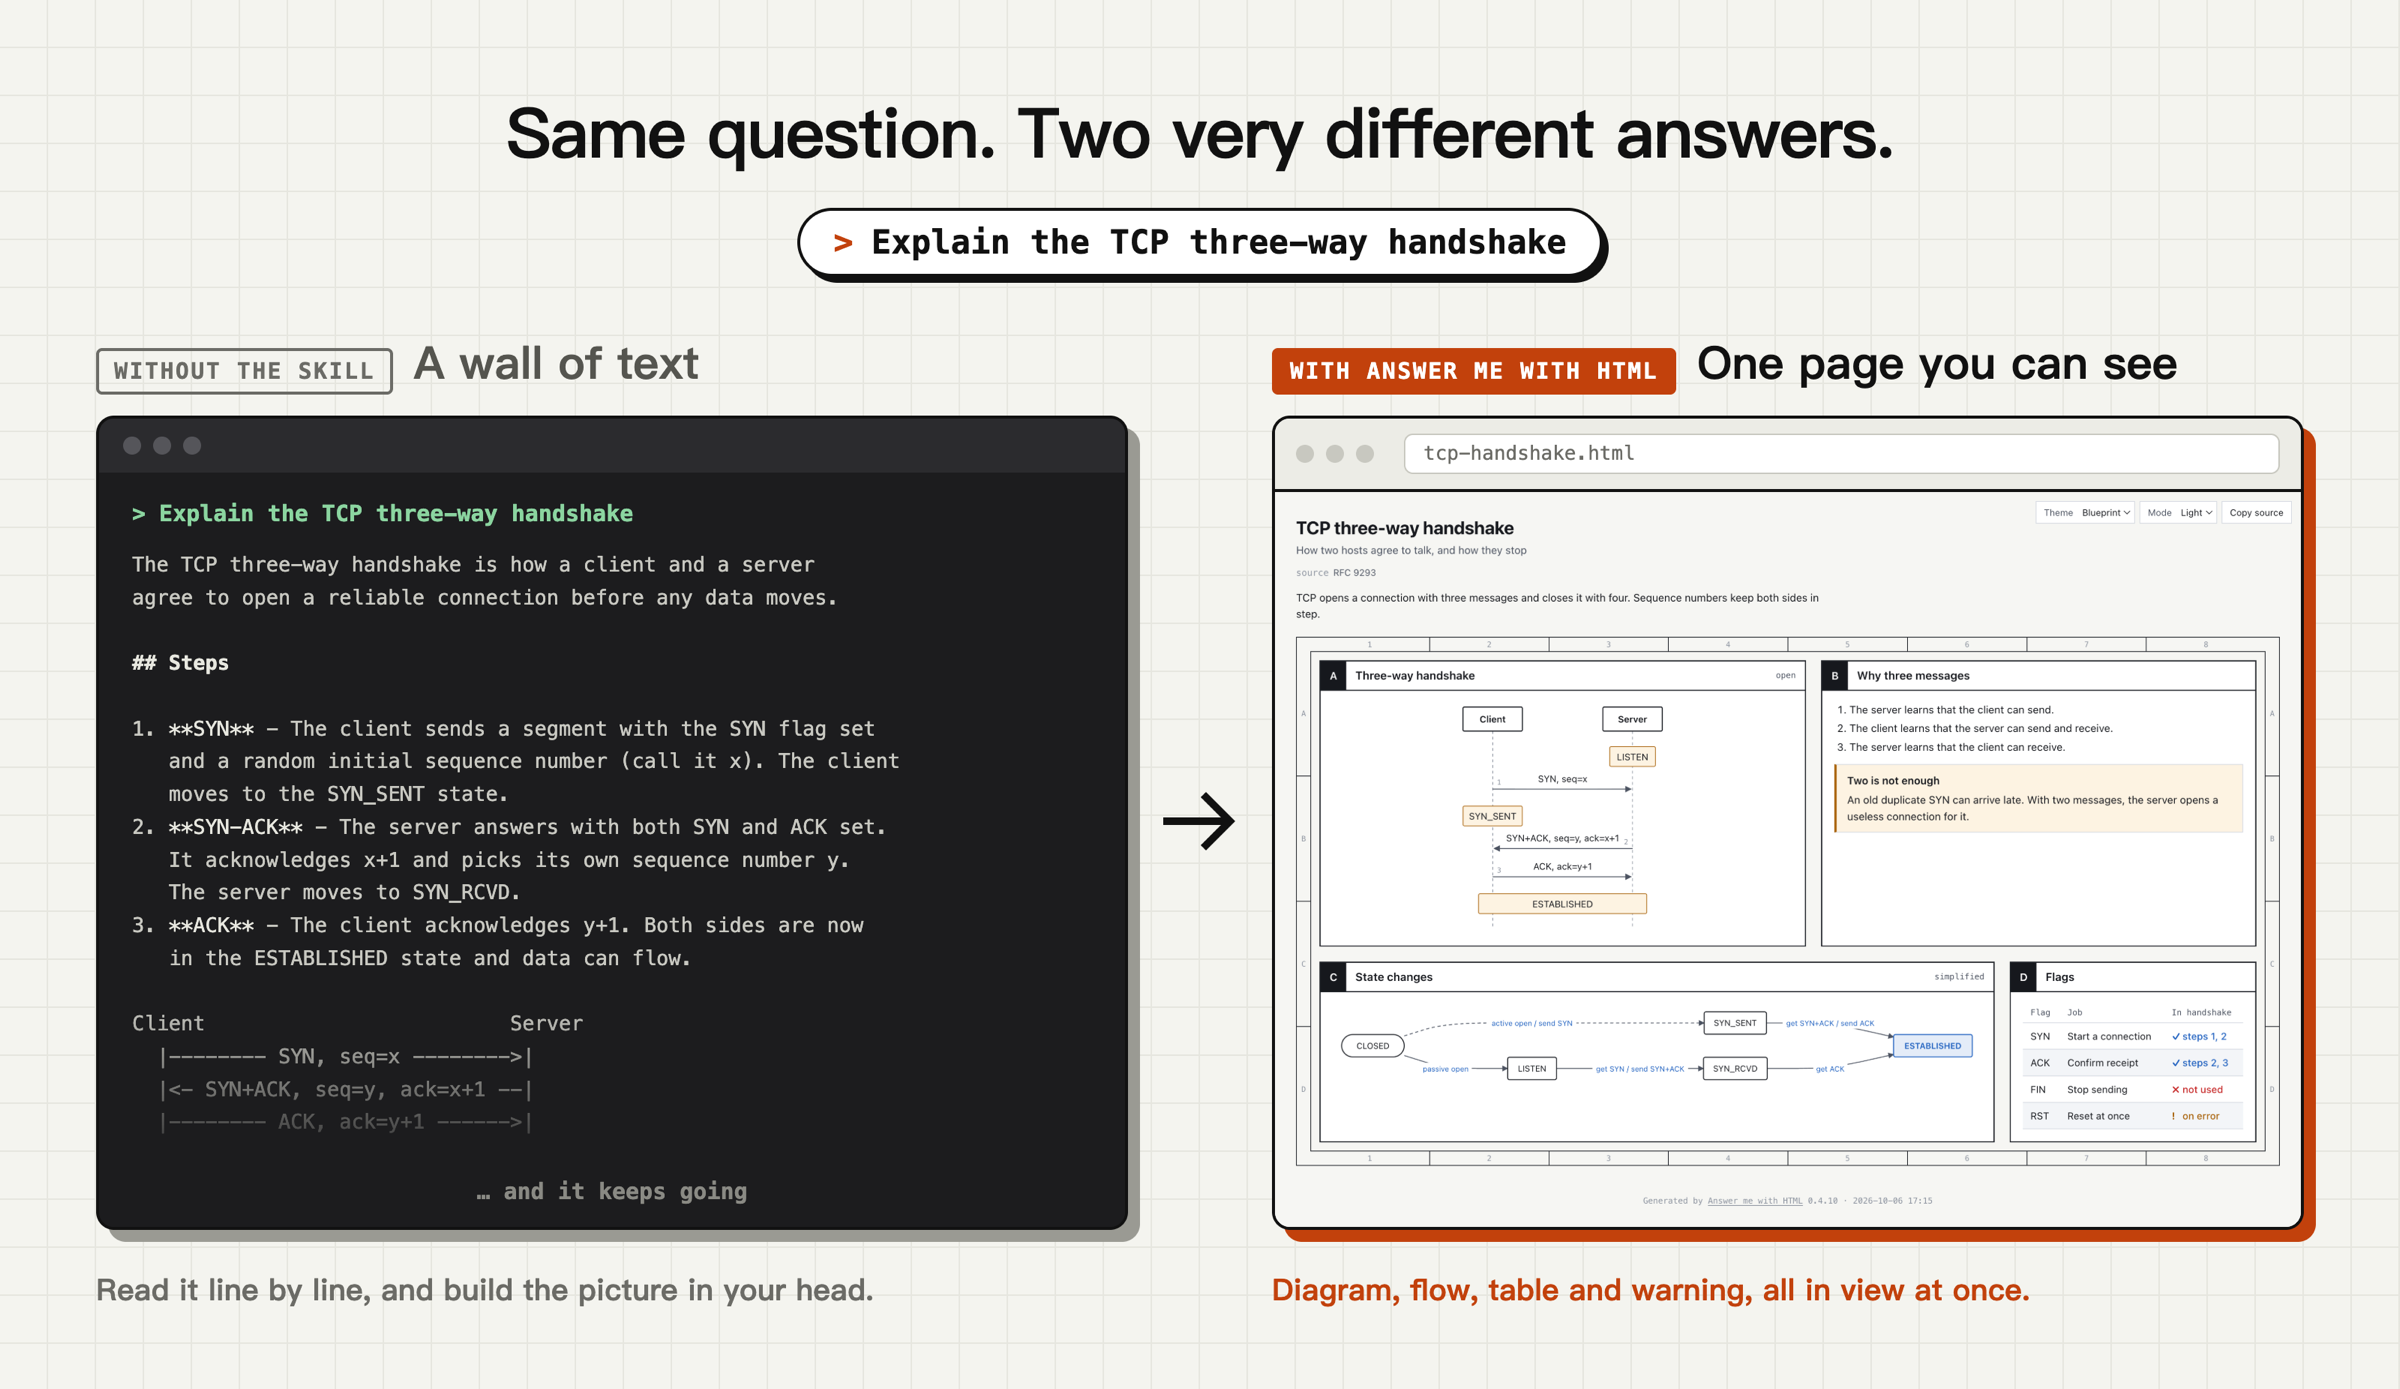Open the Mode Light dropdown
This screenshot has width=2400, height=1389.
(2180, 513)
